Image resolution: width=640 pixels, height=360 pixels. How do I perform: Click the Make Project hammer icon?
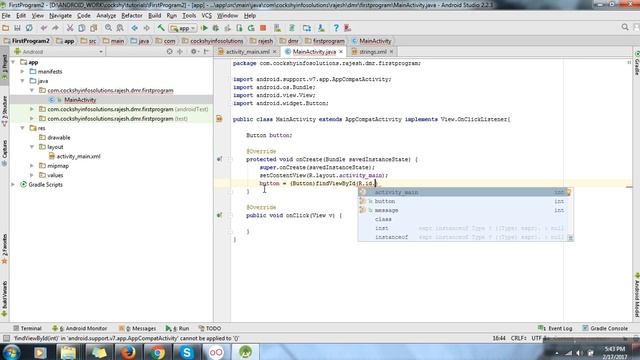coord(161,28)
